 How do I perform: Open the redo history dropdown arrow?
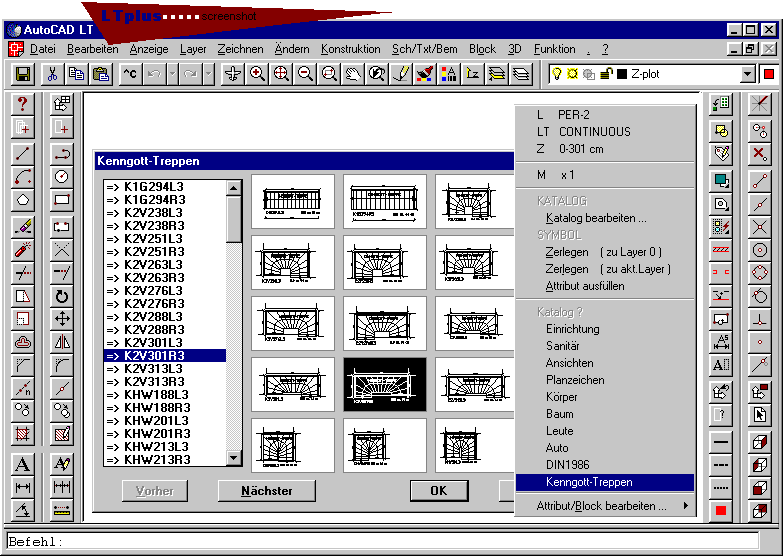[x=209, y=74]
